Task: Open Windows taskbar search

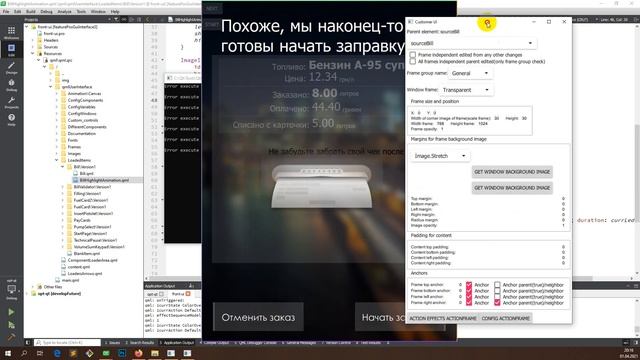Action: click(x=24, y=353)
